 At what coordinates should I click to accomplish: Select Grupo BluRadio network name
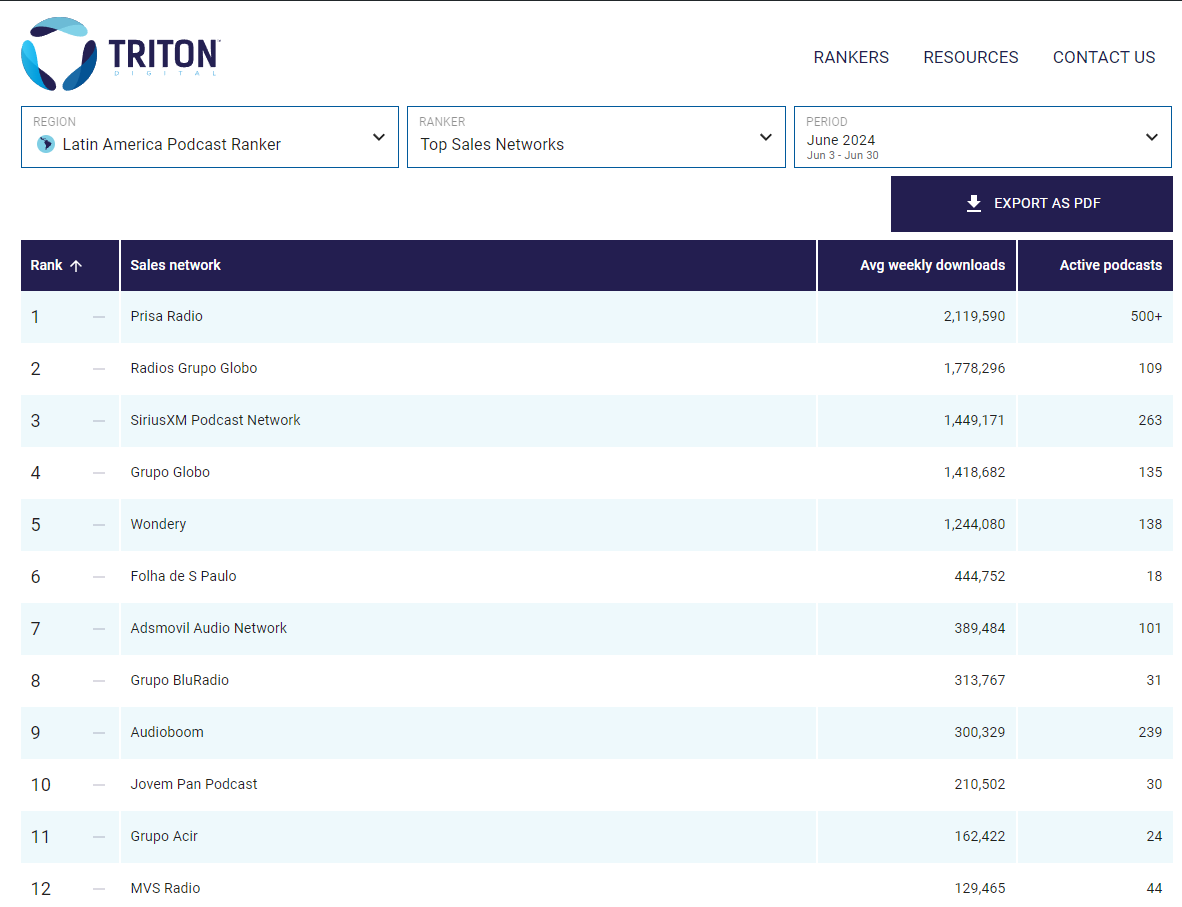pos(179,680)
